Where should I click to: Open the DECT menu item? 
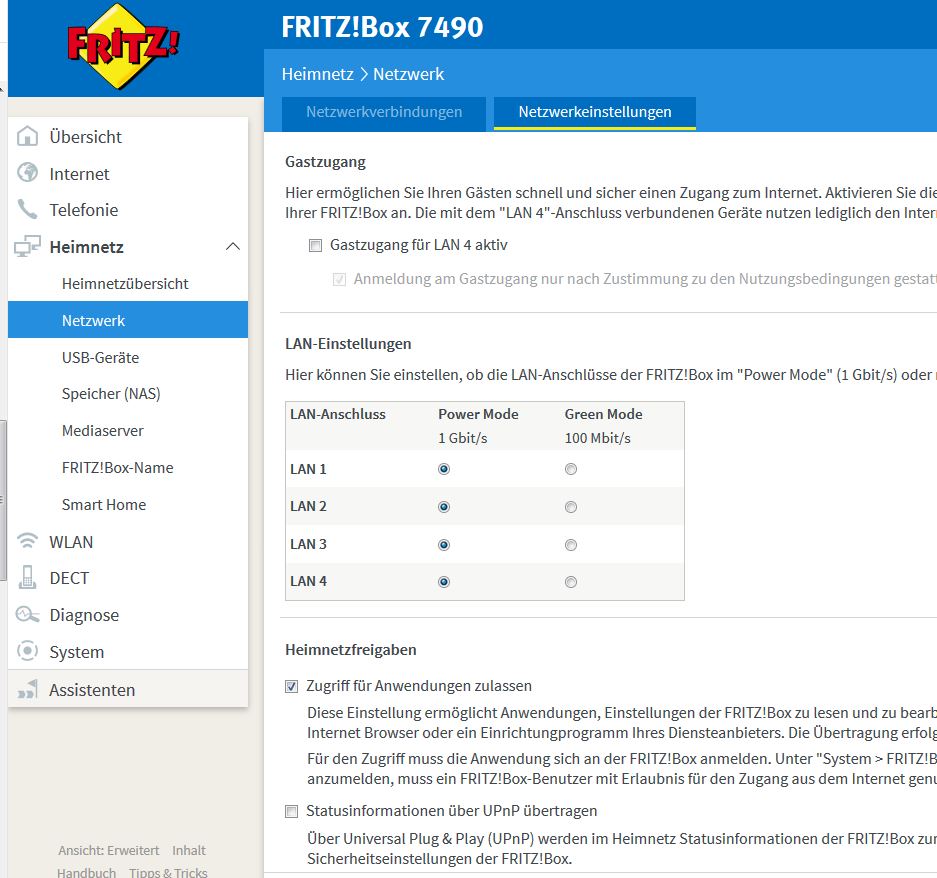coord(128,578)
